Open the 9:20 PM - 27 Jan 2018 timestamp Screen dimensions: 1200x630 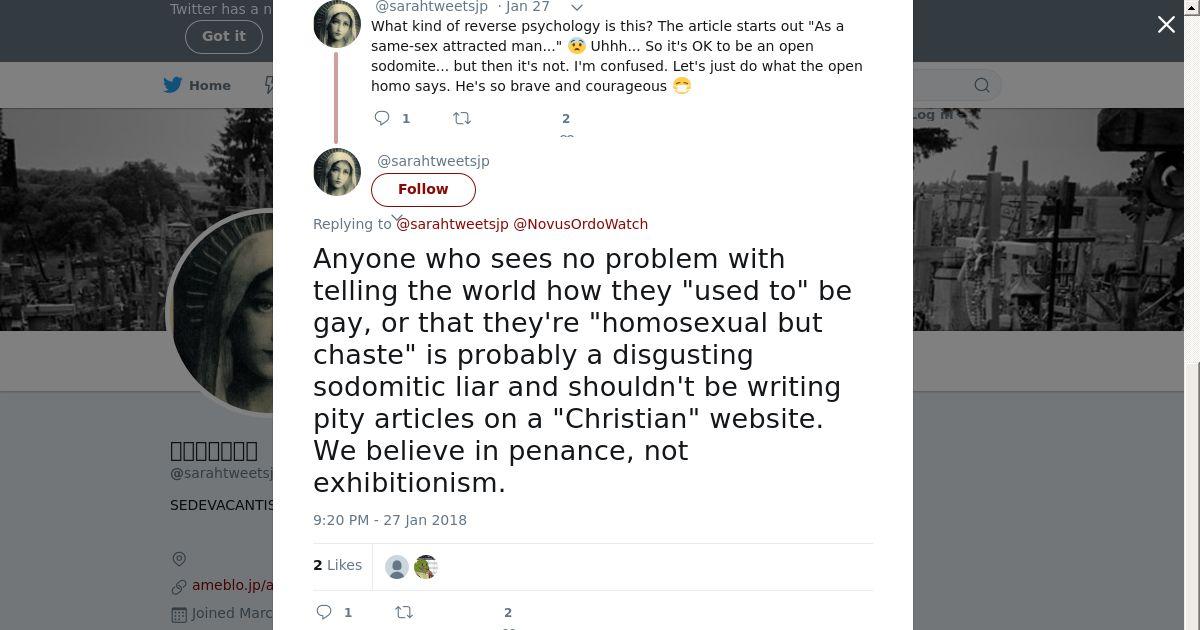390,520
